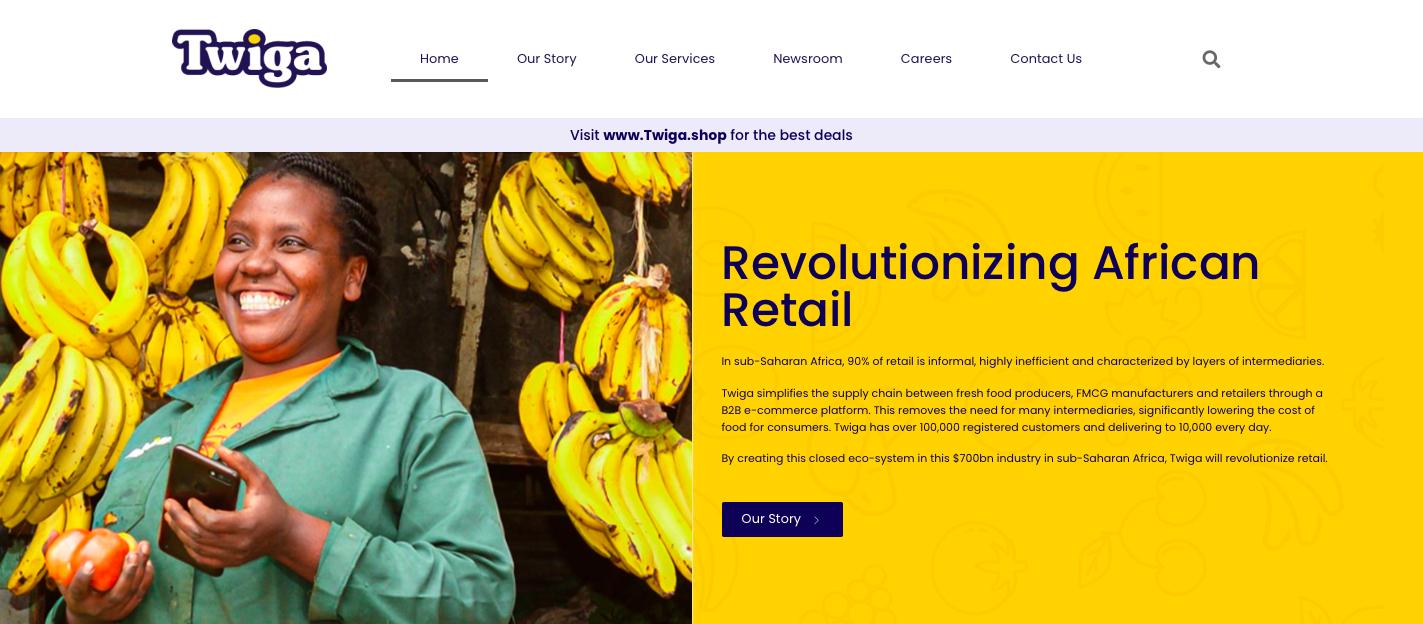Click the smartphone held in the photo
1423x624 pixels.
pyautogui.click(x=199, y=489)
